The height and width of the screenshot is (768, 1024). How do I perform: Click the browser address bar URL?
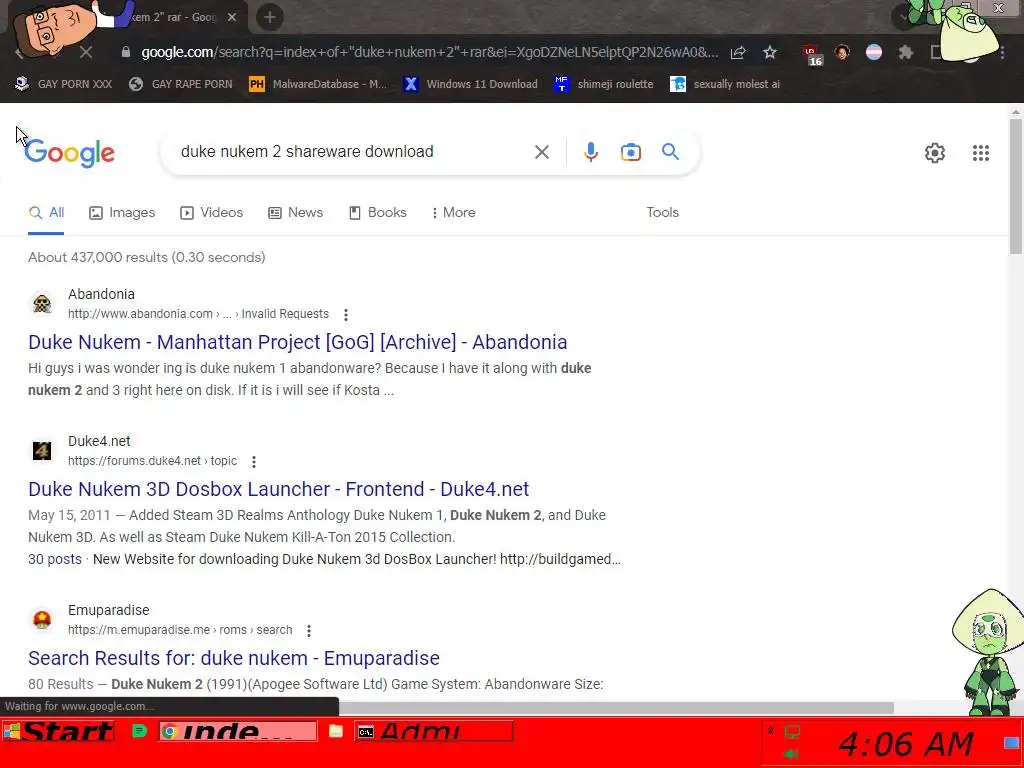click(x=429, y=52)
